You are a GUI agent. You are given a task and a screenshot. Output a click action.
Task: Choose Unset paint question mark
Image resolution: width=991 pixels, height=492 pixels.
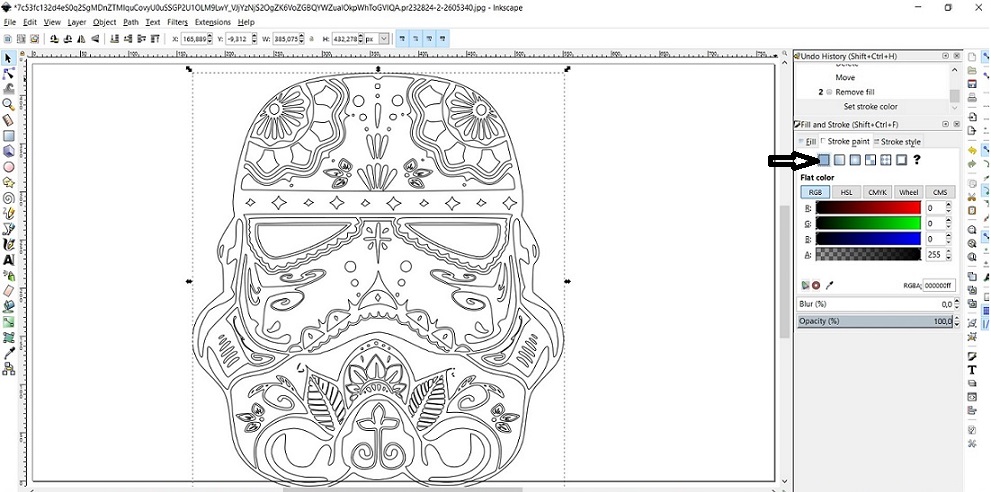pyautogui.click(x=916, y=160)
